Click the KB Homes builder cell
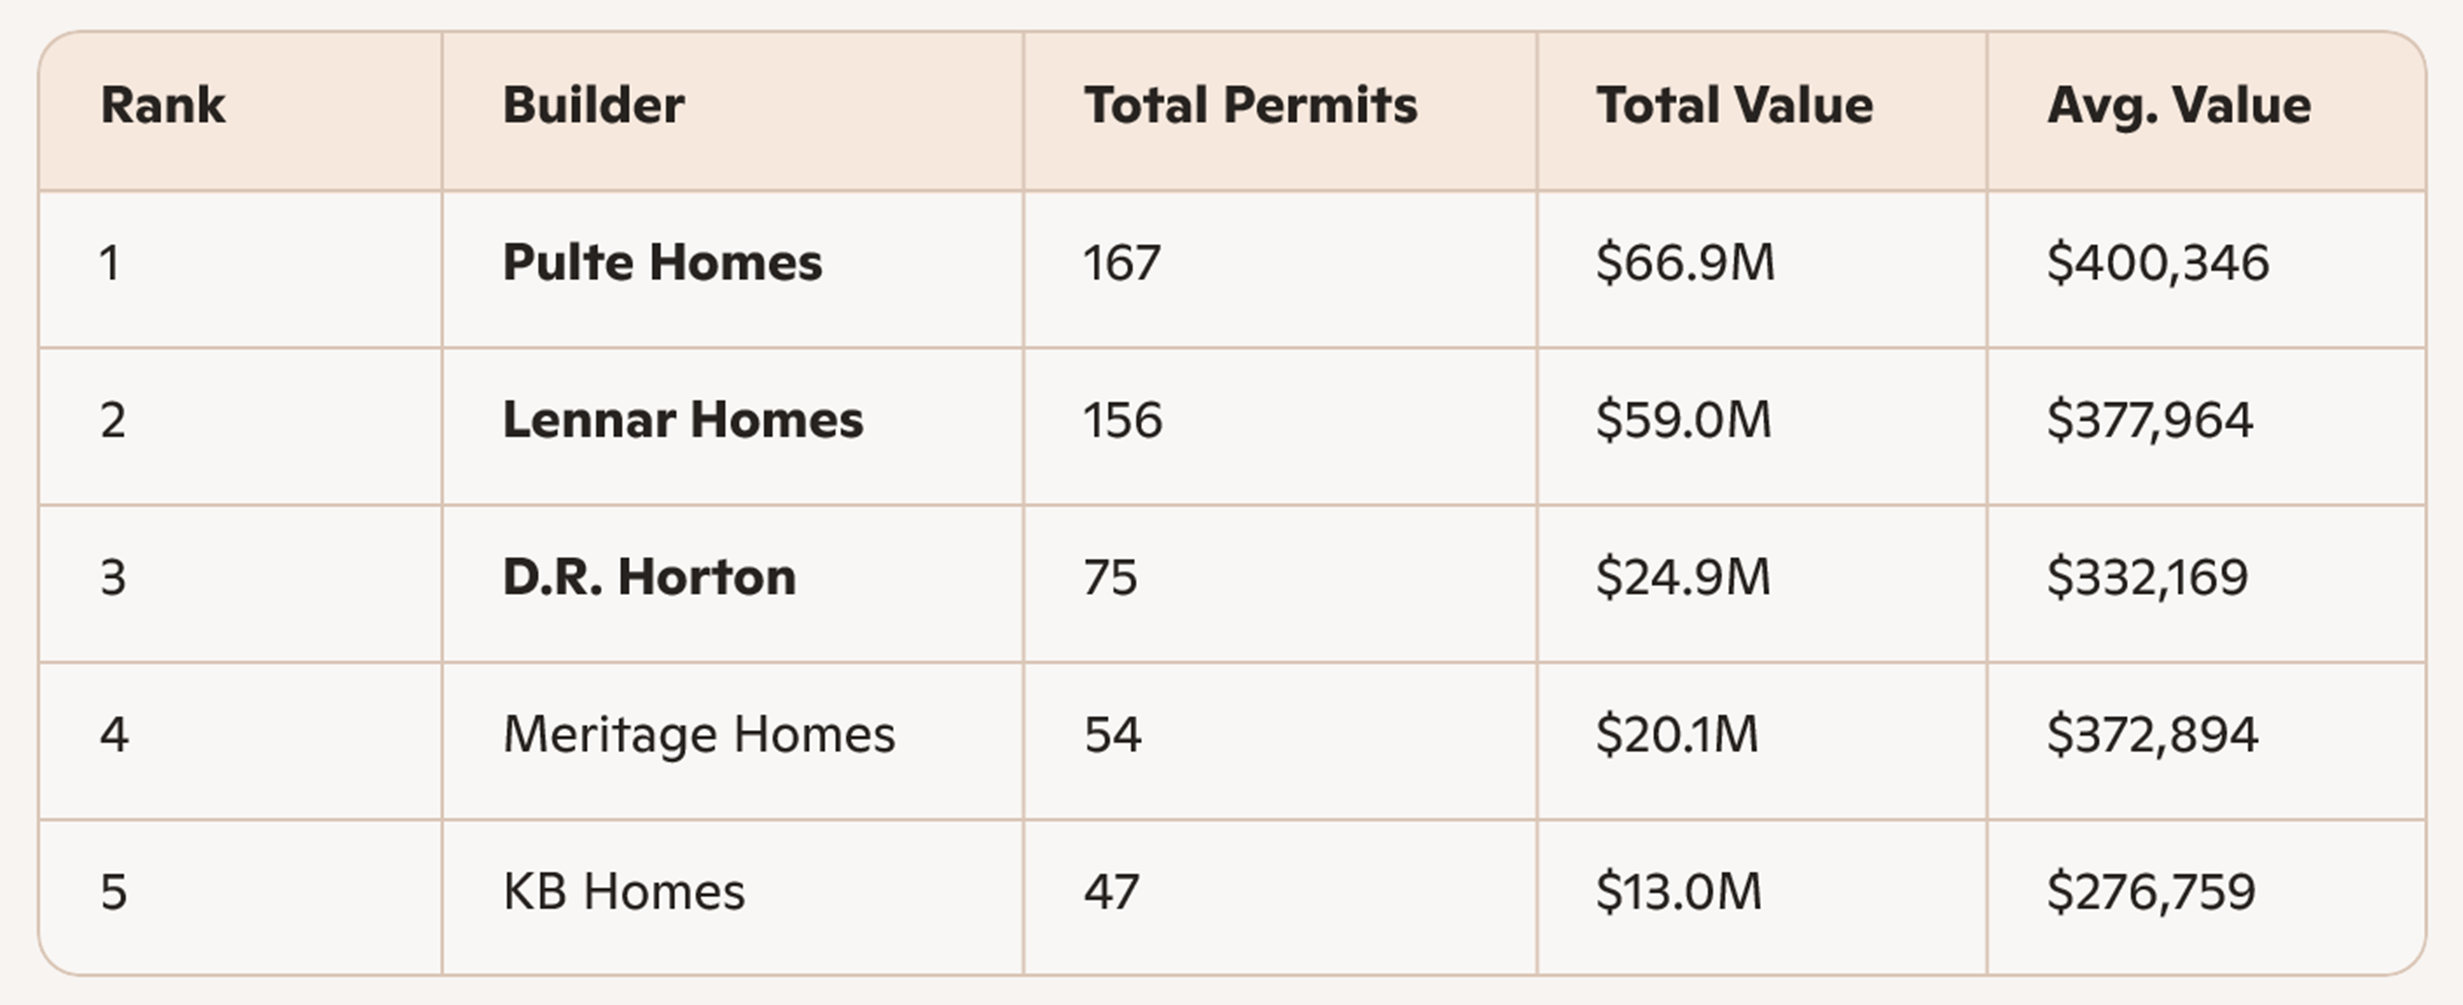 pos(623,892)
